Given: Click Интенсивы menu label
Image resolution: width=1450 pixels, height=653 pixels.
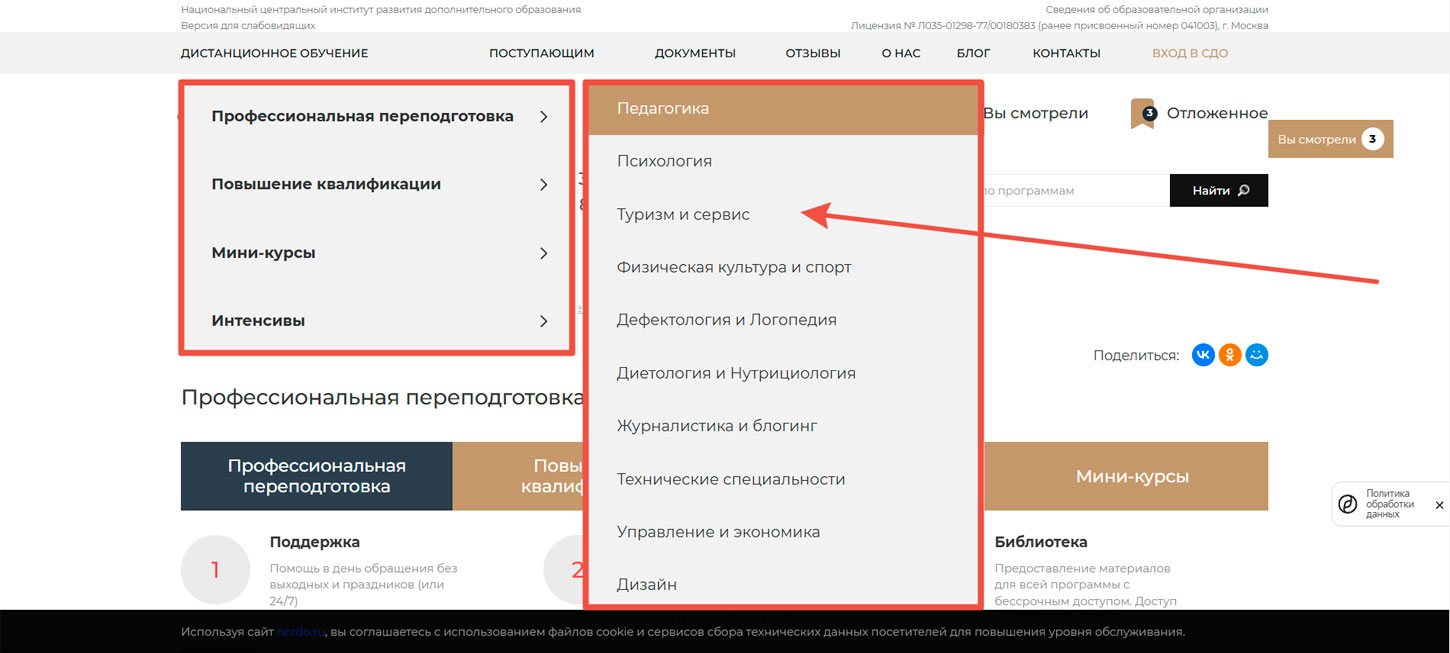Looking at the screenshot, I should [258, 321].
